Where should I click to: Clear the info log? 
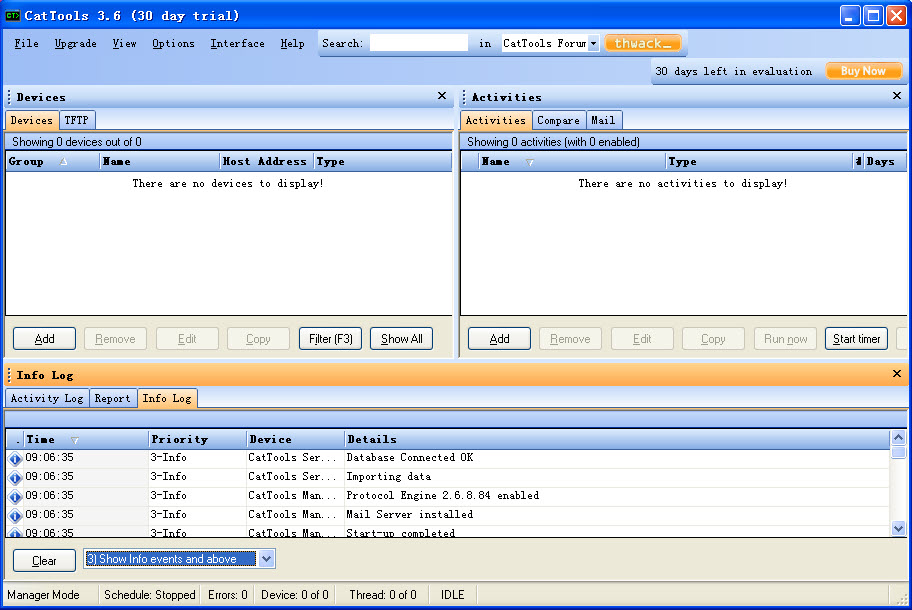pos(44,561)
